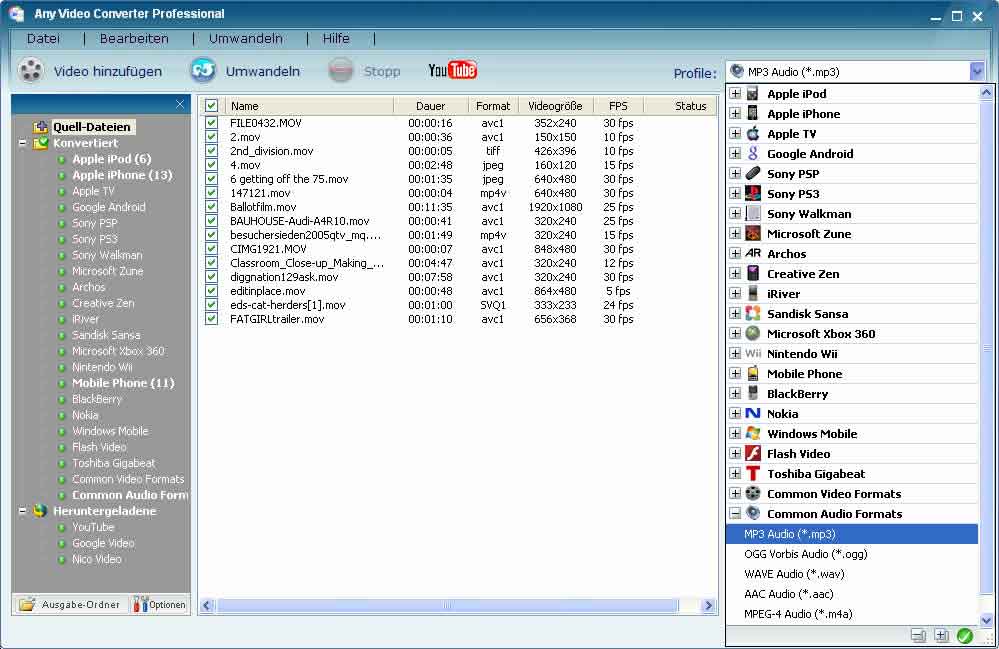
Task: Click the profile list scroll down arrow
Action: (x=986, y=619)
